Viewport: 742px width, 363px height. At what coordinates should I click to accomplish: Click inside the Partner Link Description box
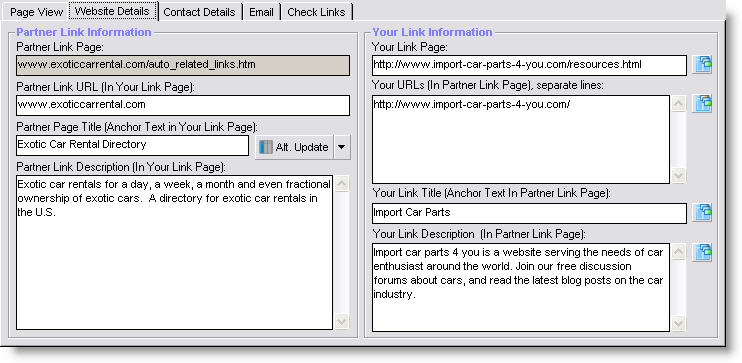(x=174, y=252)
